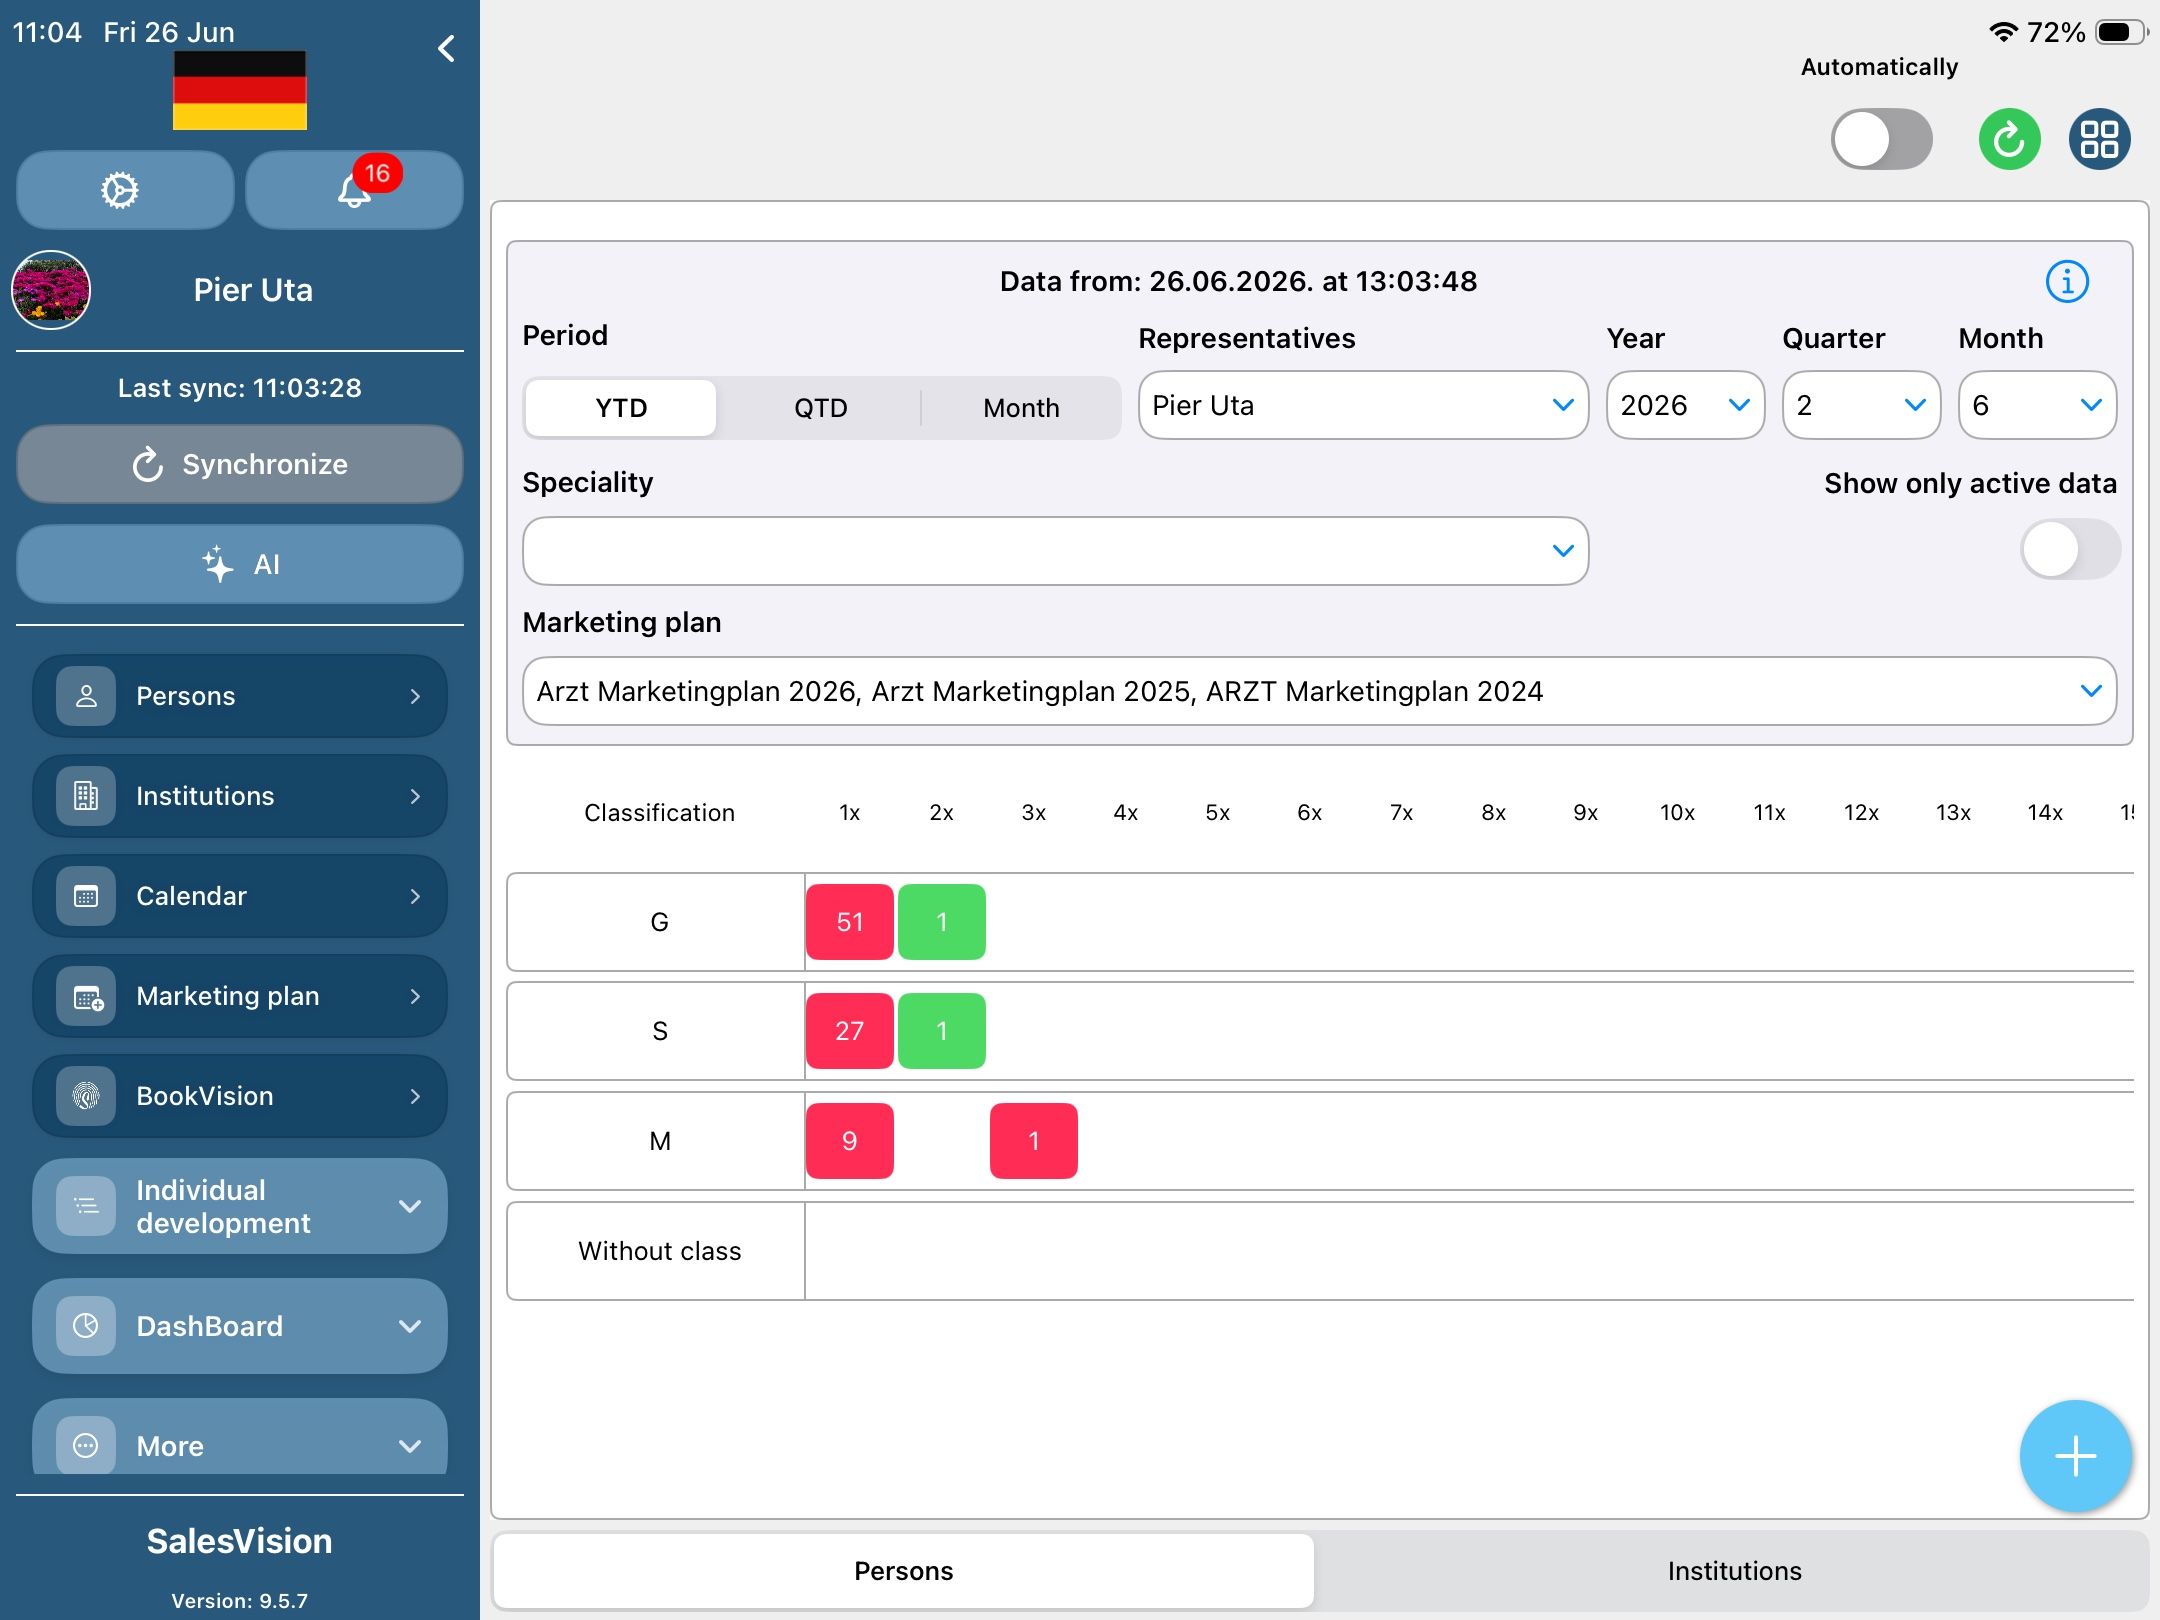The height and width of the screenshot is (1620, 2160).
Task: Click red 51 cell in G row
Action: point(849,922)
